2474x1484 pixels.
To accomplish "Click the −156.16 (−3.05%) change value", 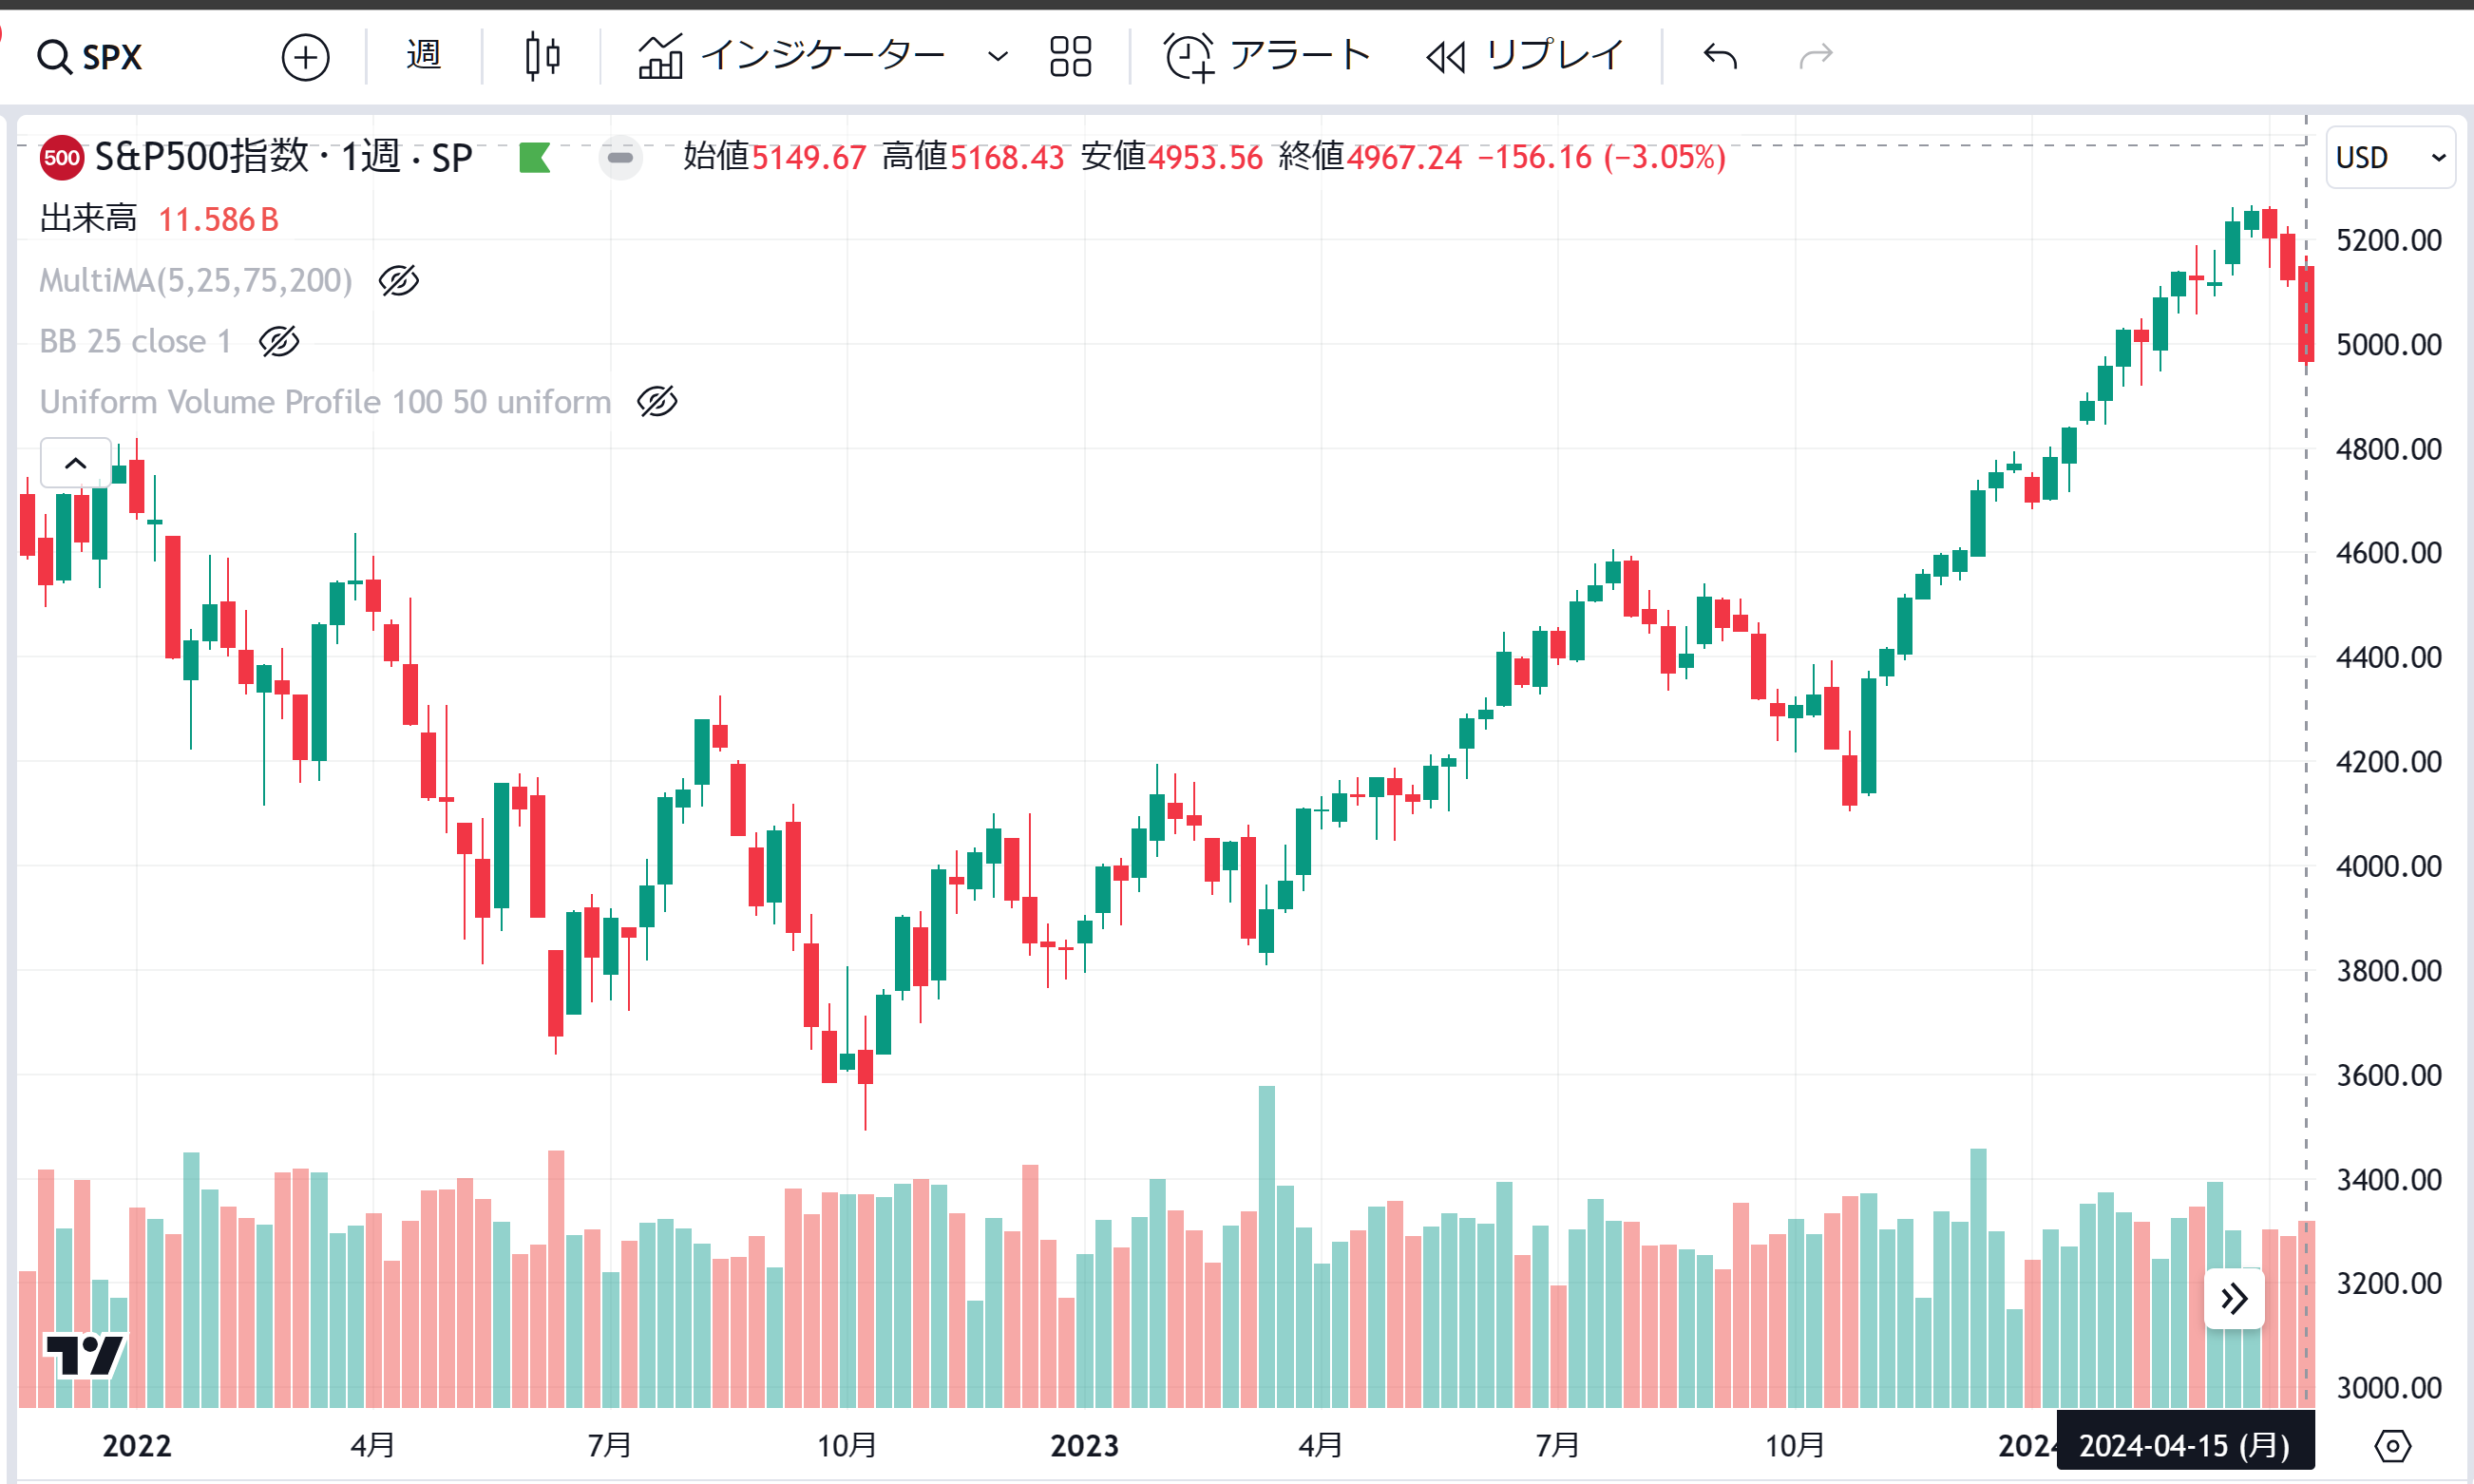I will tap(1602, 157).
